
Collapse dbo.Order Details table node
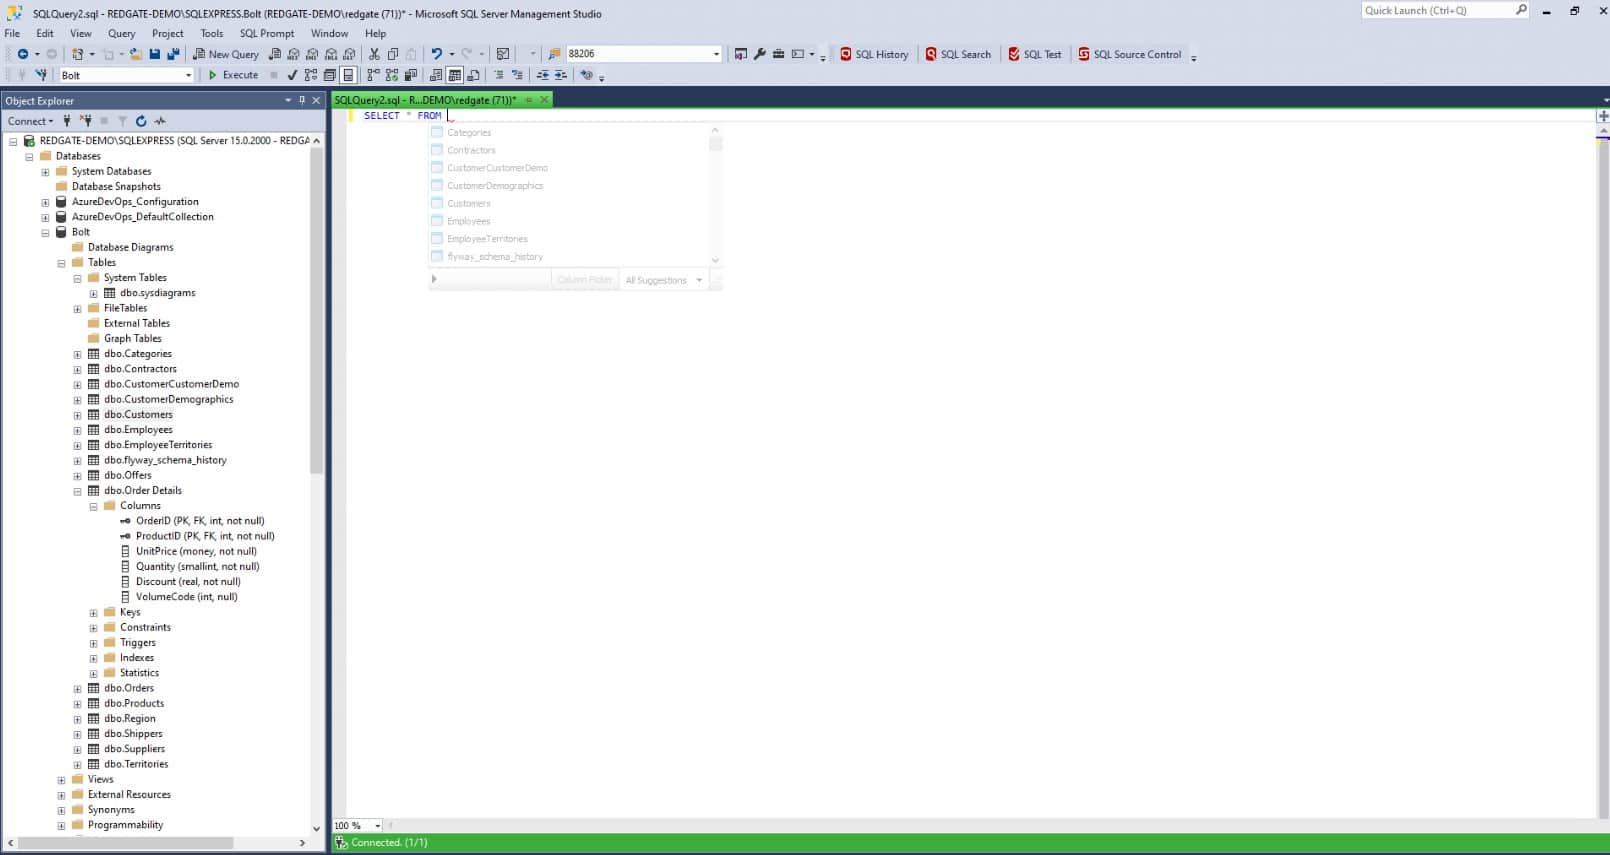[x=77, y=491]
